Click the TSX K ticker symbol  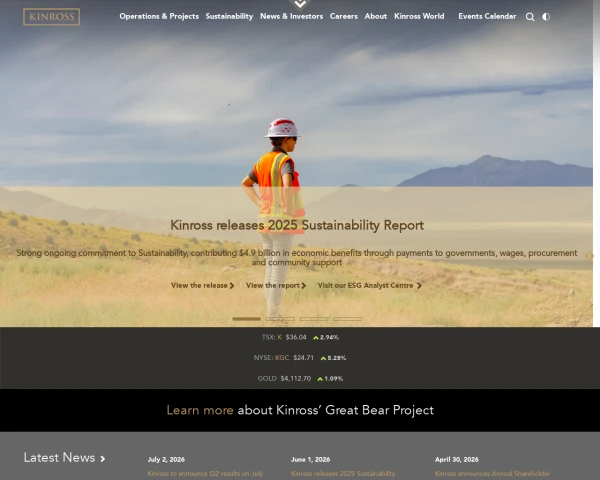[280, 337]
